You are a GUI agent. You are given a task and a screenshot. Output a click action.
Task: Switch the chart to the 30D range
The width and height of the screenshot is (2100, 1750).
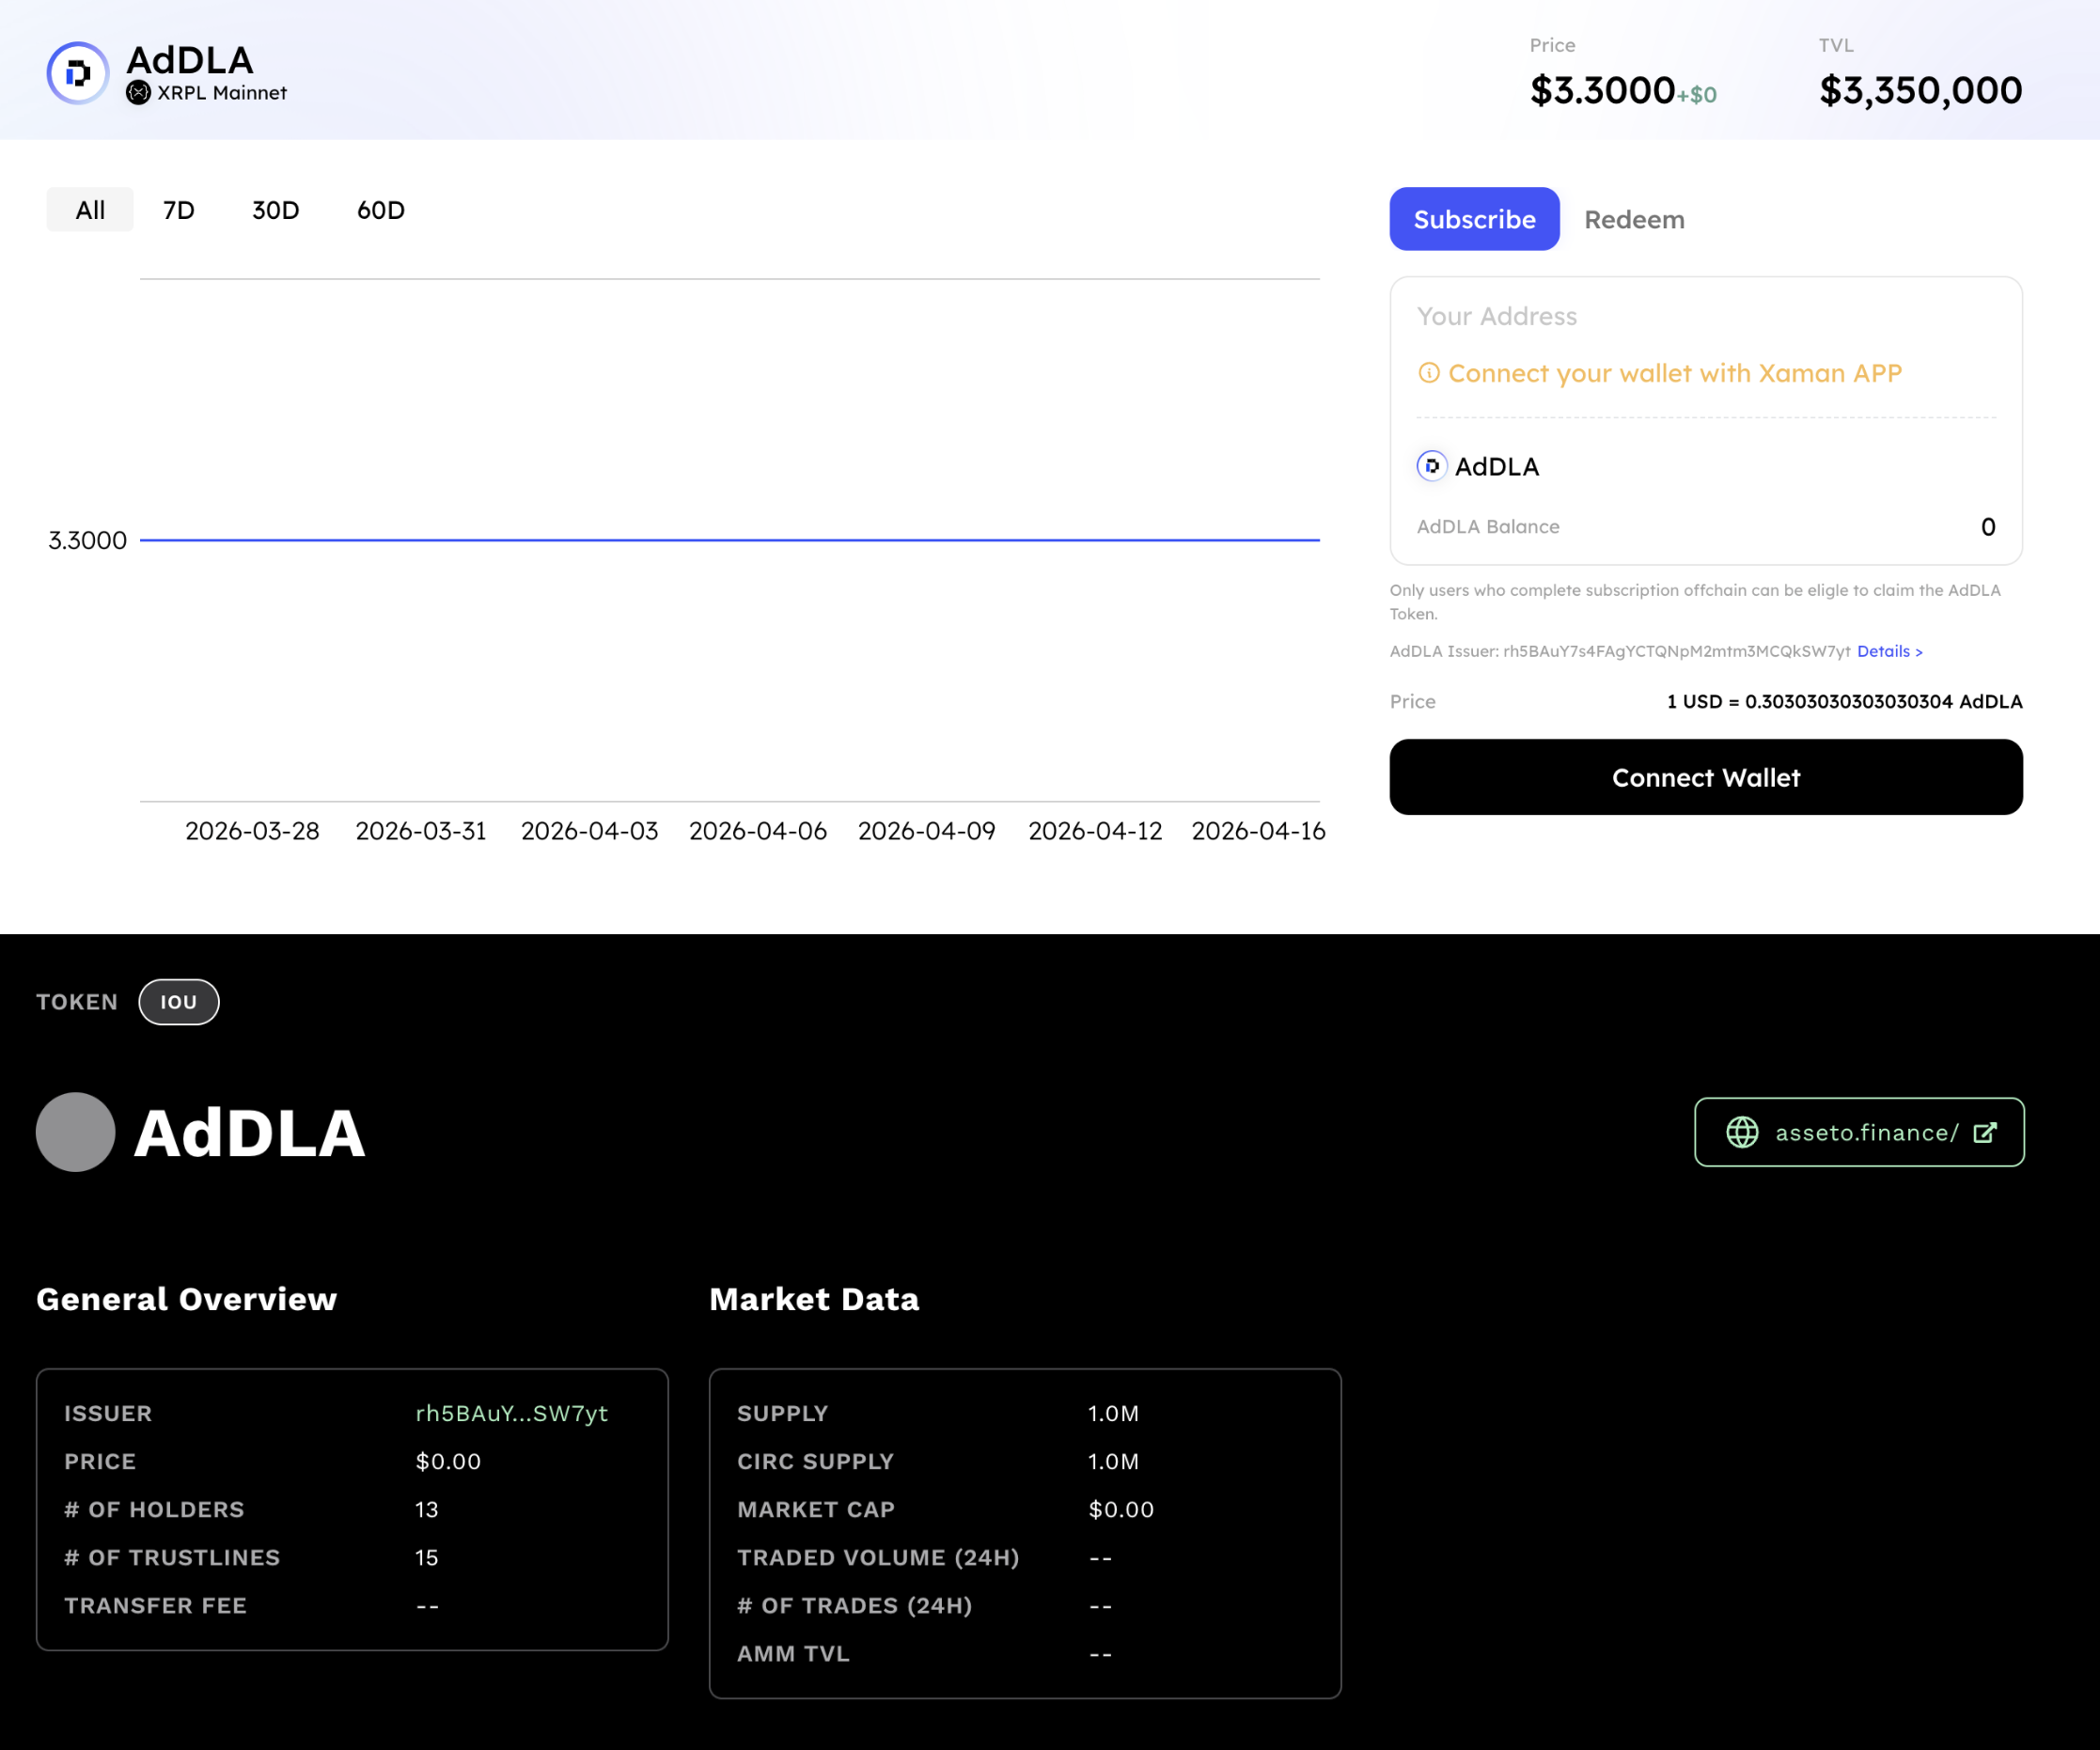pyautogui.click(x=275, y=210)
